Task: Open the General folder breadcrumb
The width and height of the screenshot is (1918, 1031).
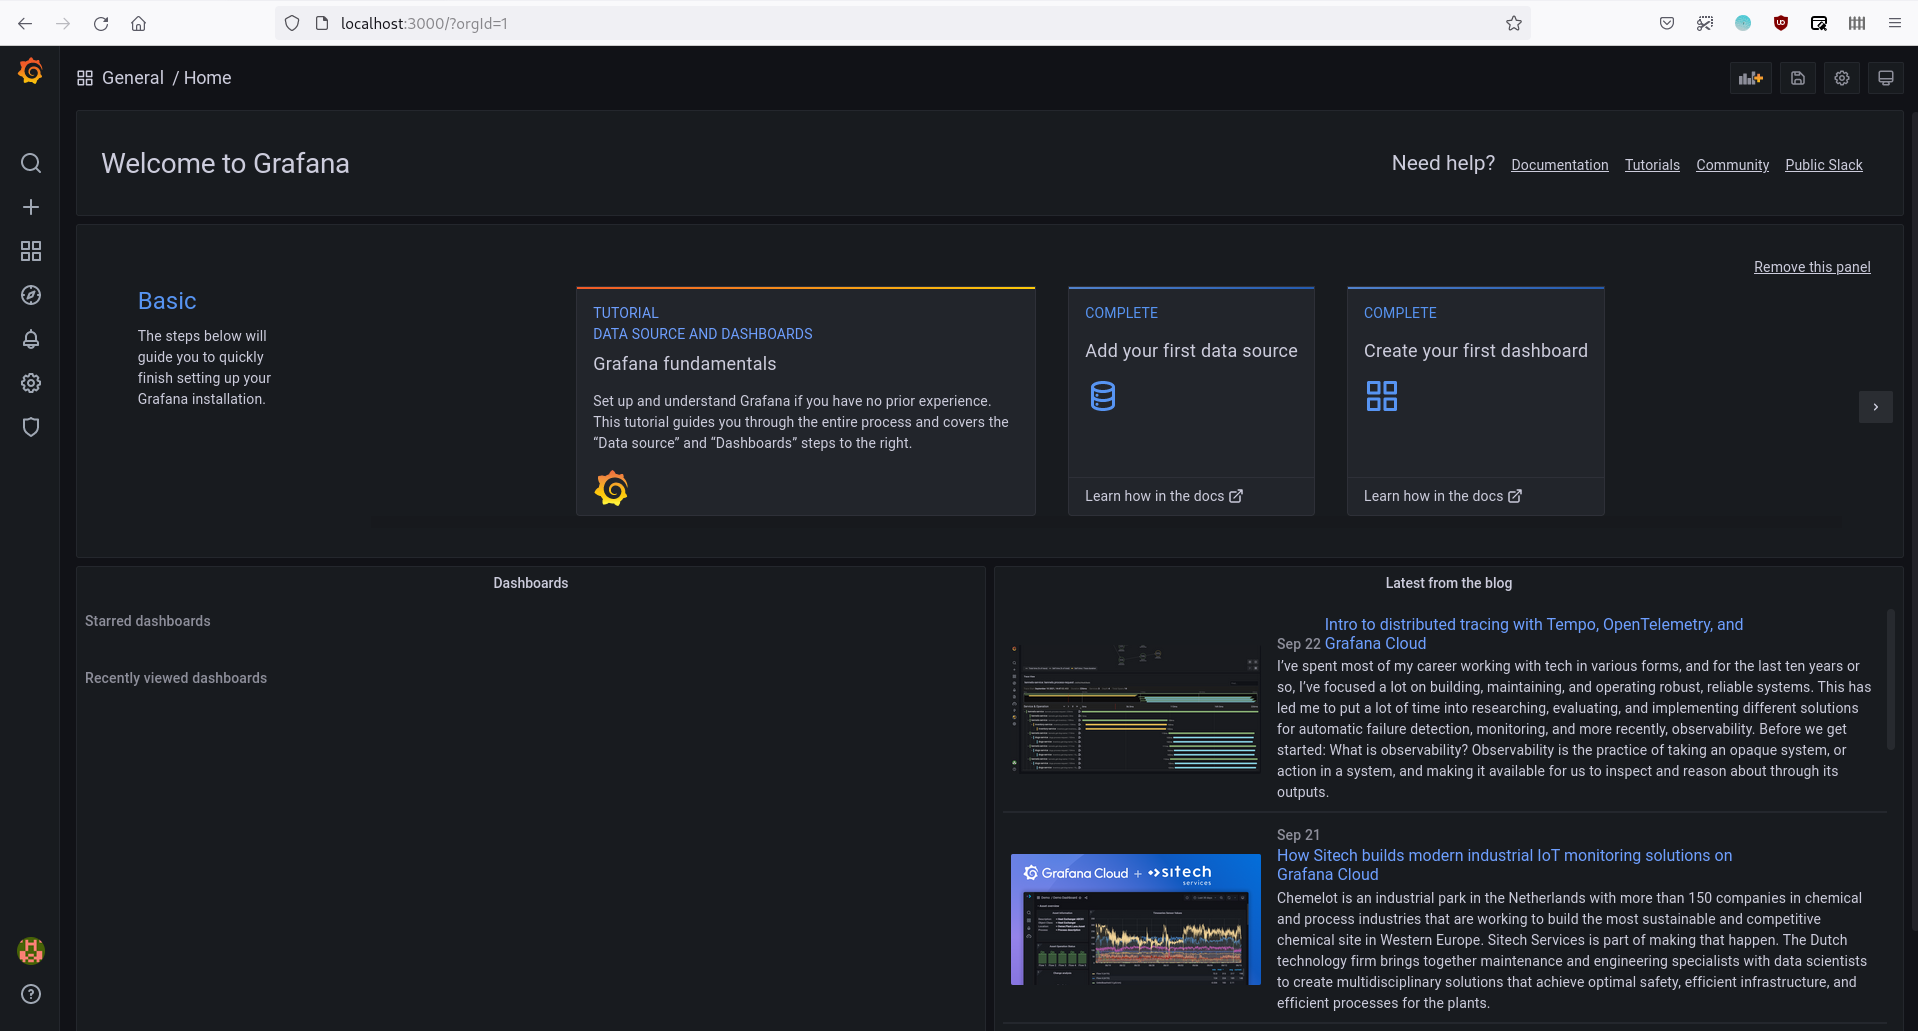Action: [x=133, y=78]
